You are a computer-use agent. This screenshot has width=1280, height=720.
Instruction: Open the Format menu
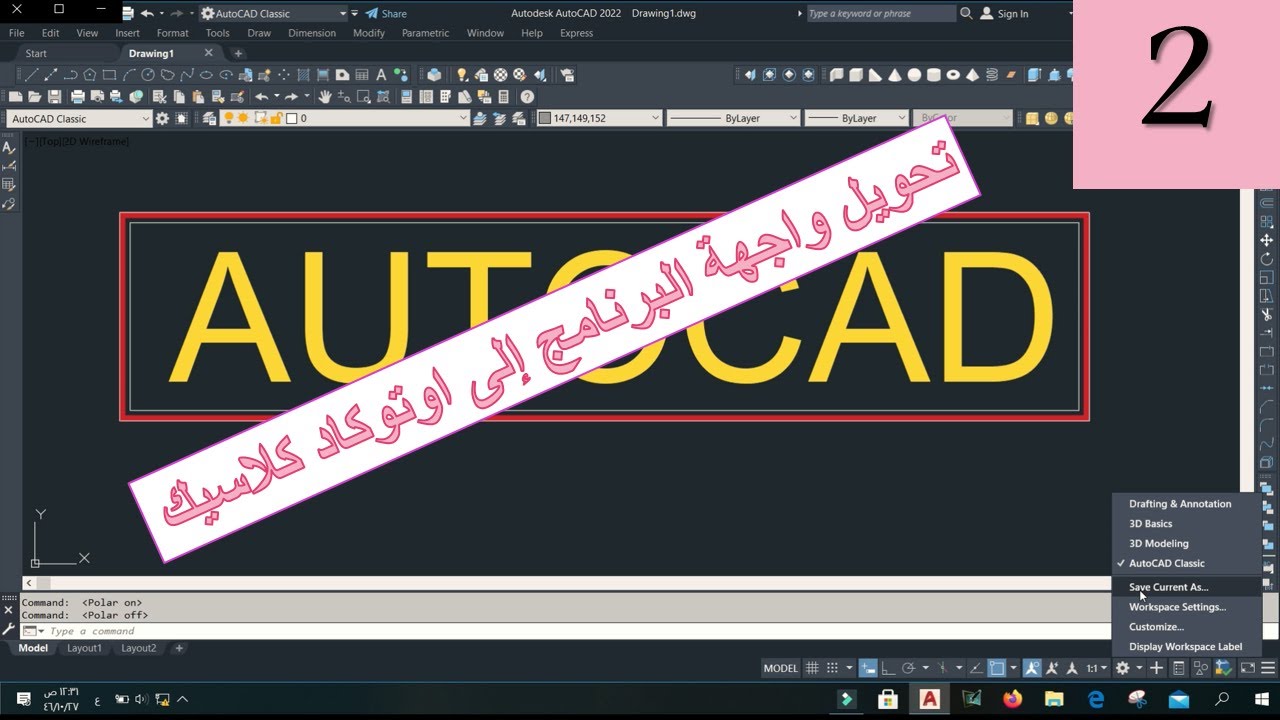pyautogui.click(x=172, y=33)
